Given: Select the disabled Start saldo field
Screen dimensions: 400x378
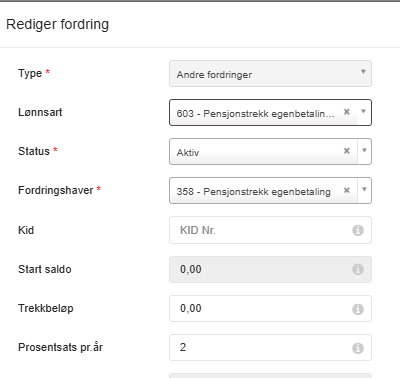Looking at the screenshot, I should 270,269.
